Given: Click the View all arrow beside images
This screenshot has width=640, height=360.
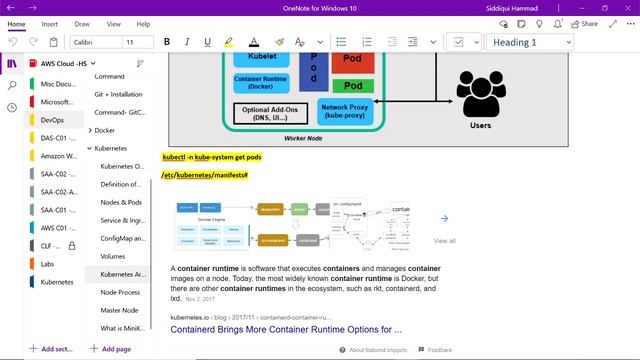Looking at the screenshot, I should (x=444, y=219).
